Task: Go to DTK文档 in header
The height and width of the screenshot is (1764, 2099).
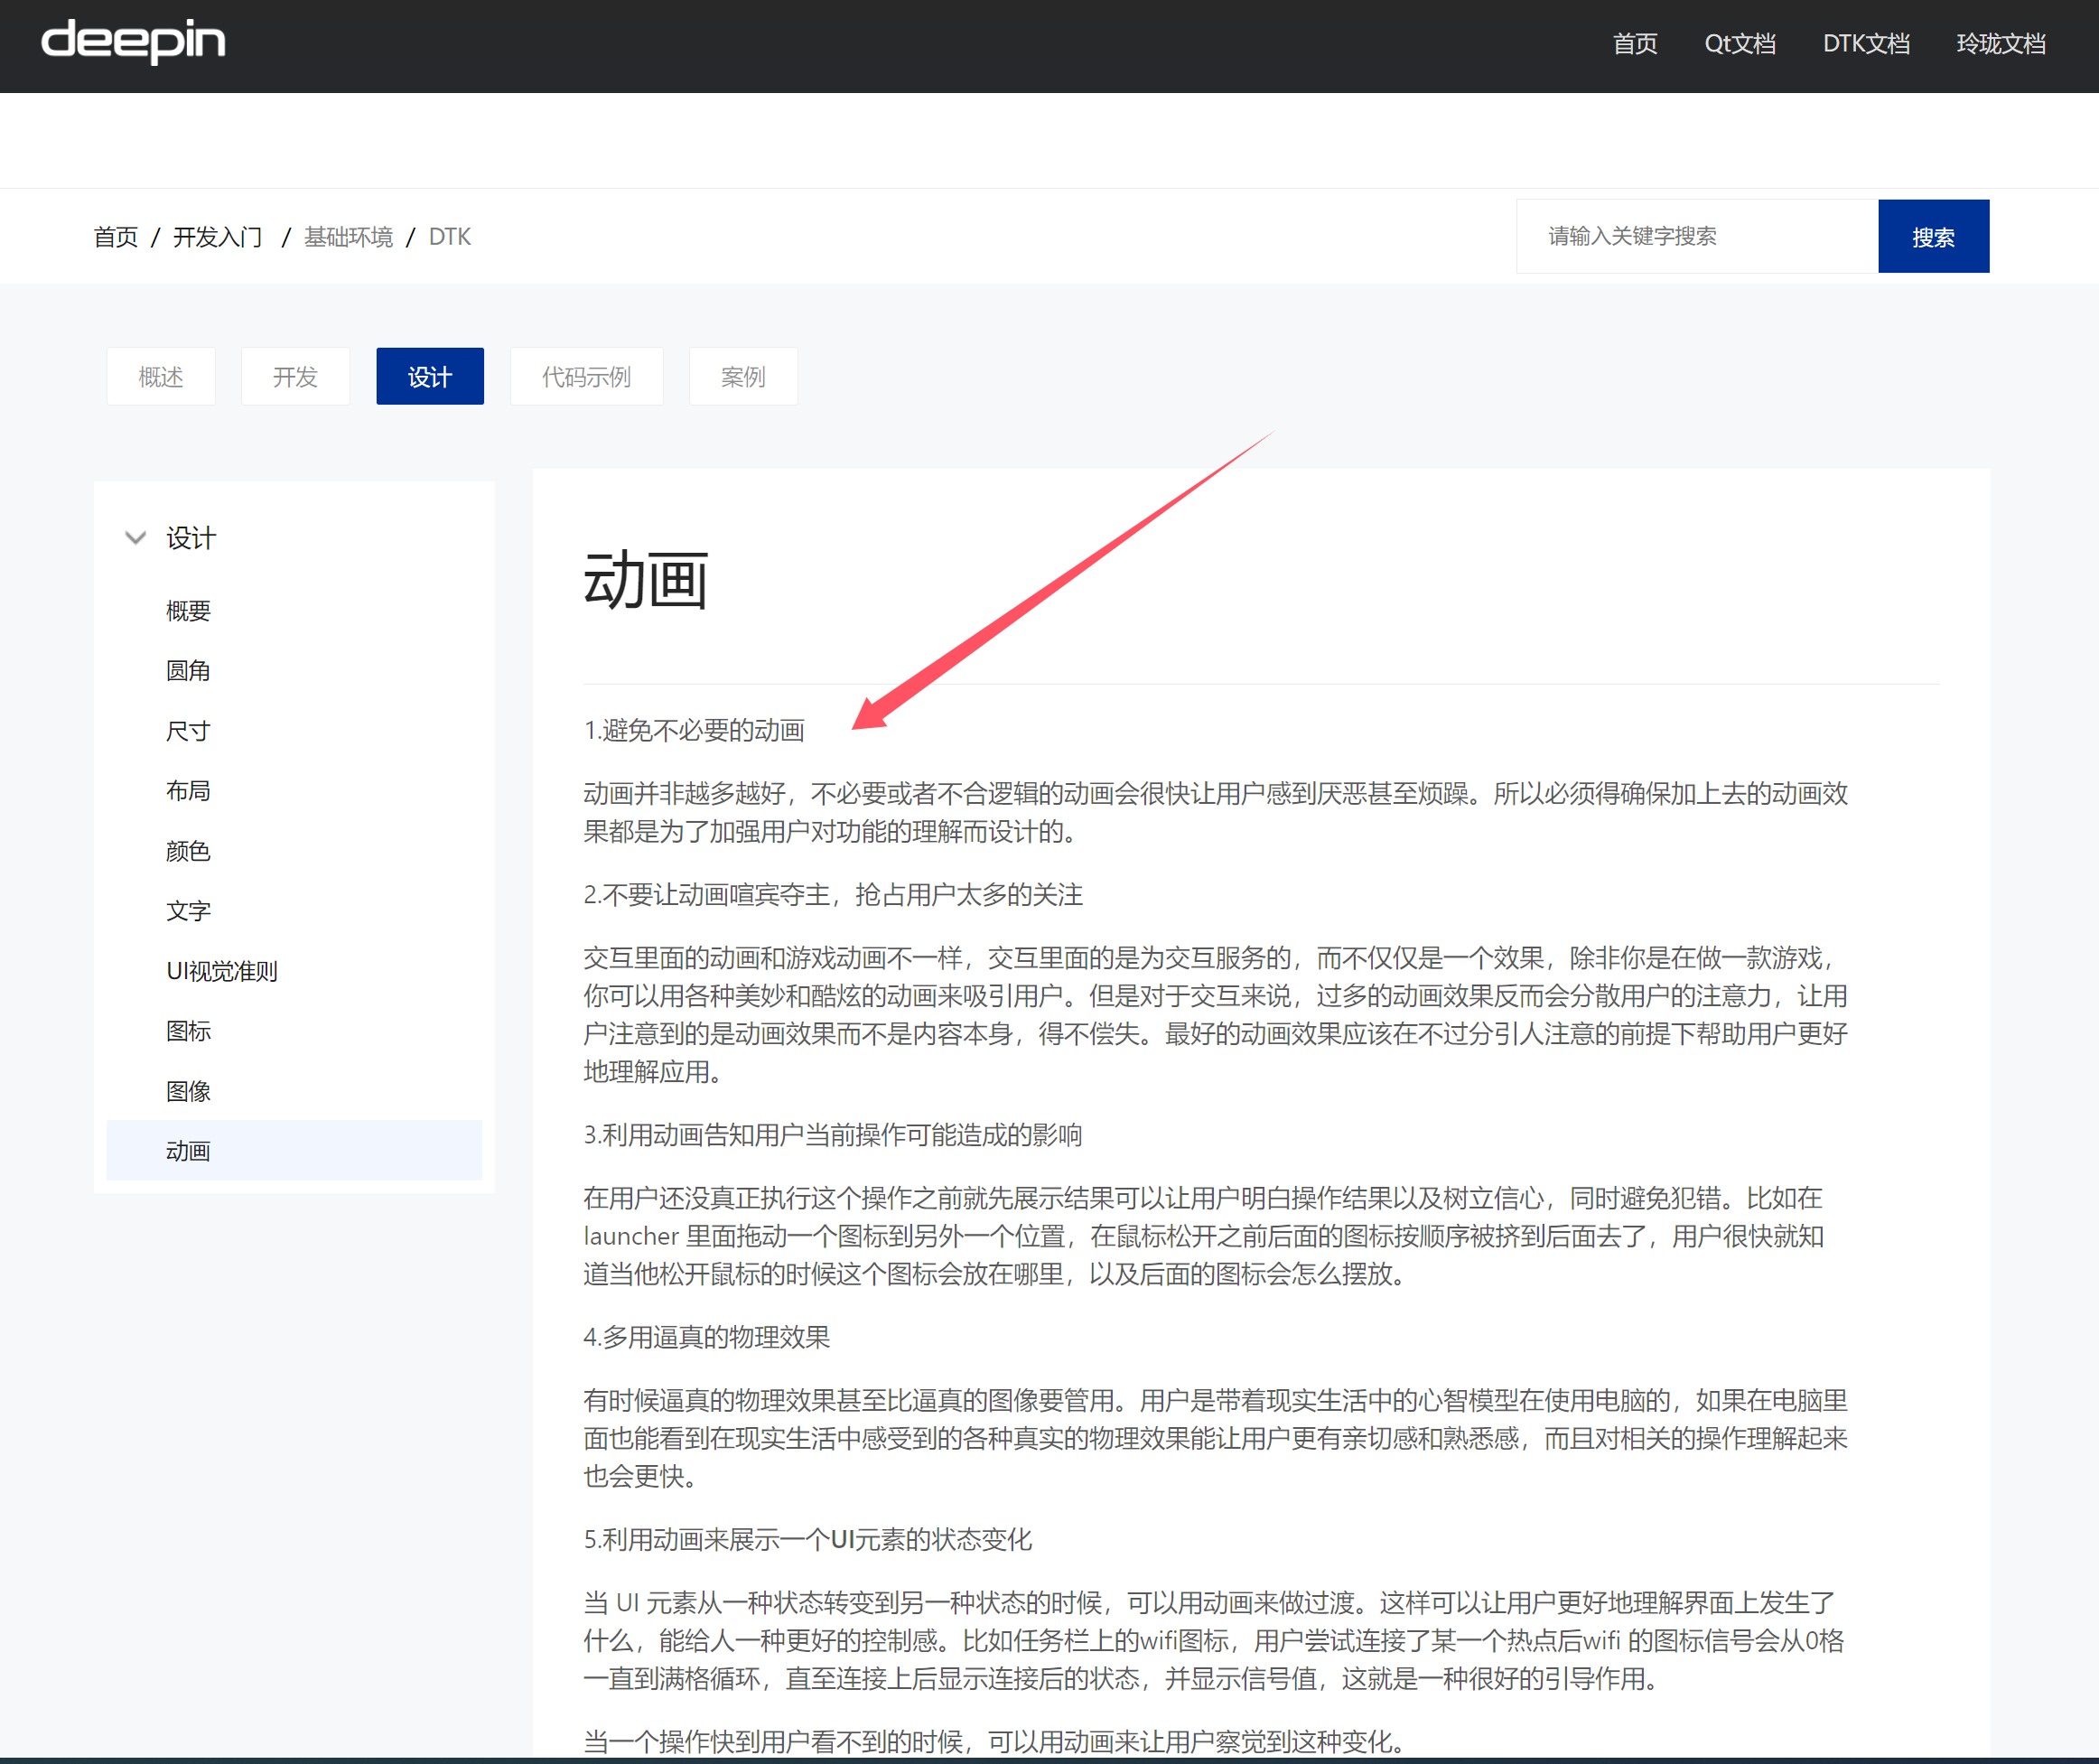Action: [1866, 44]
